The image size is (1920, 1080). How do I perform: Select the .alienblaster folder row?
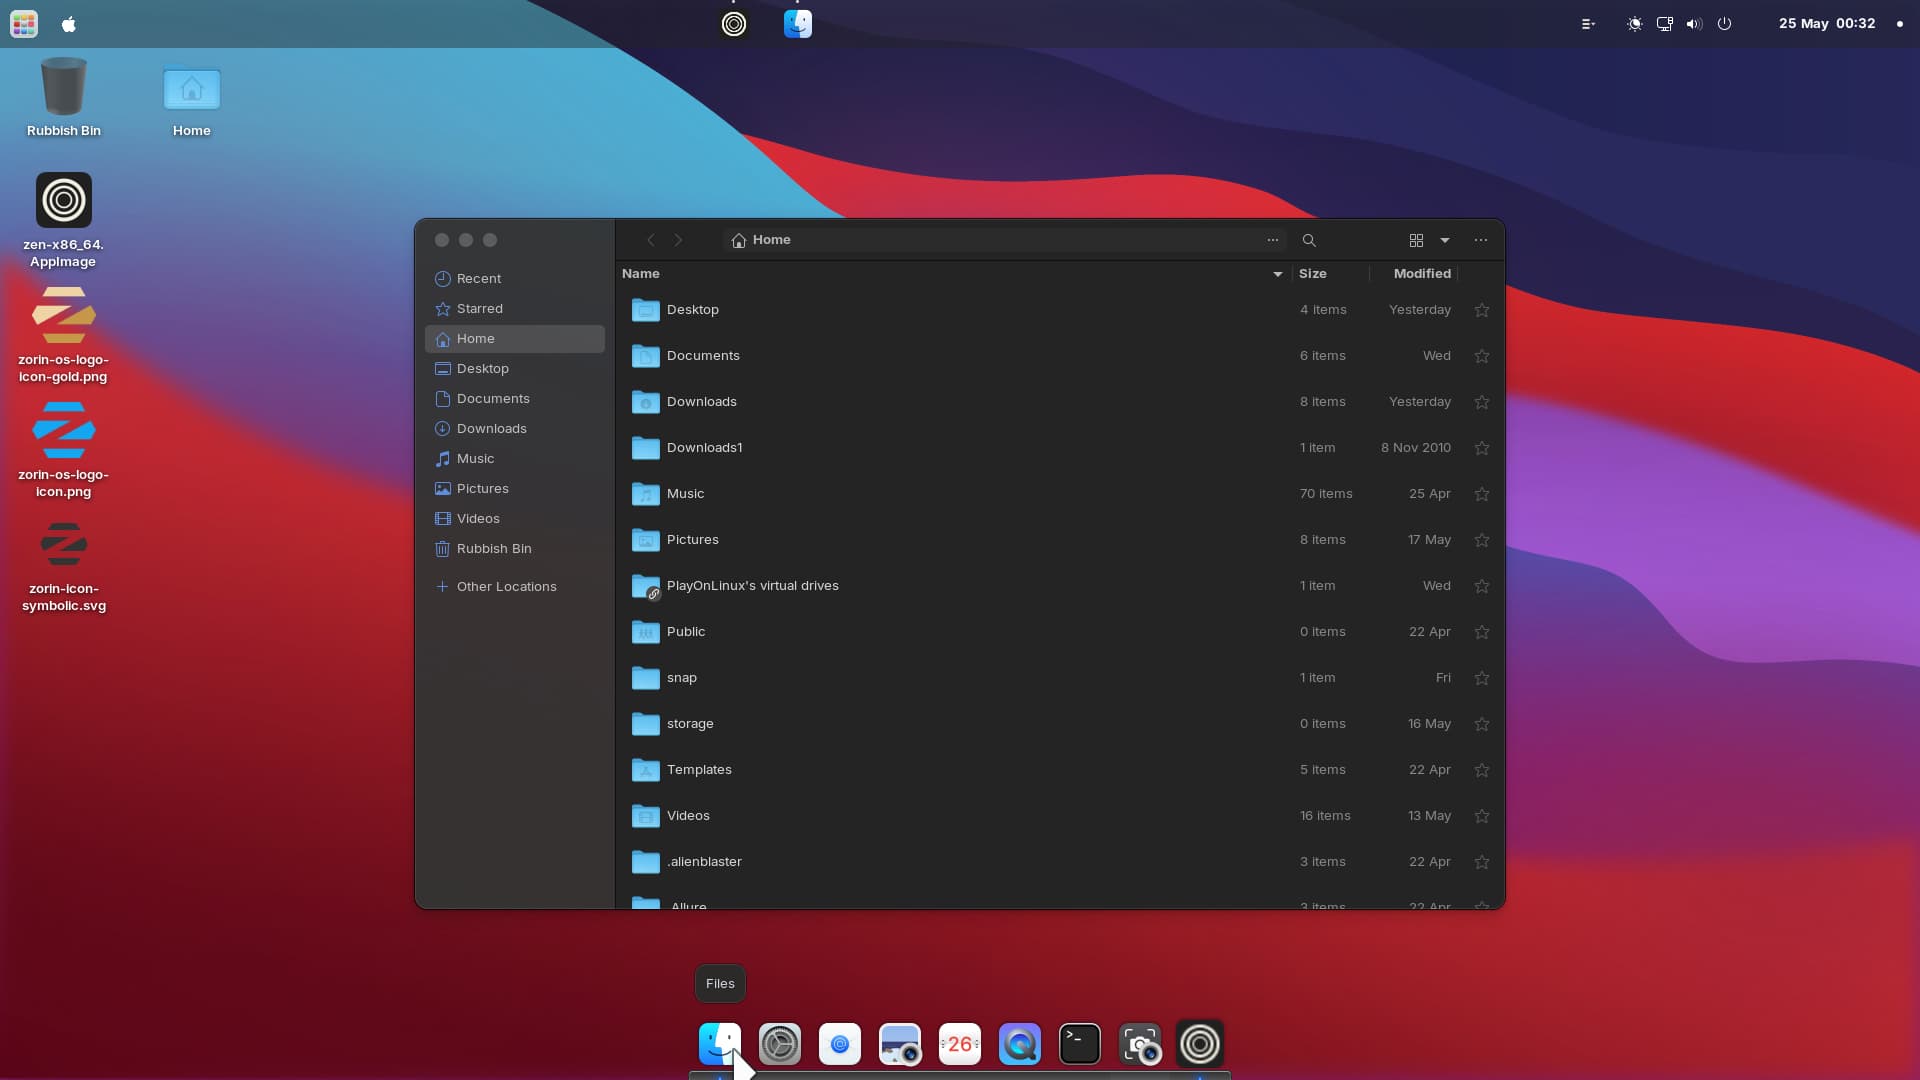pyautogui.click(x=1060, y=862)
